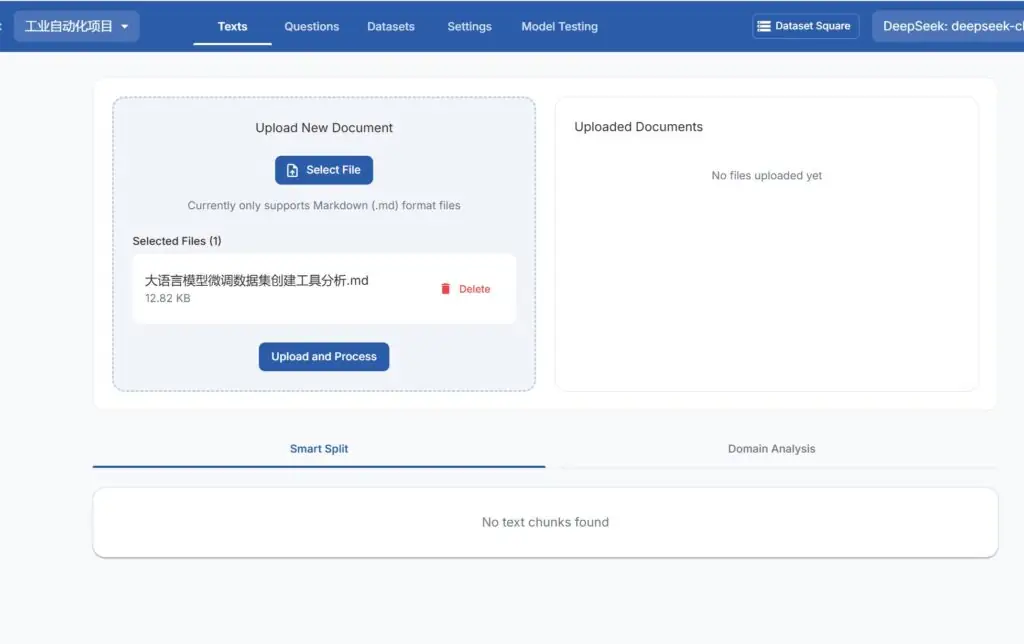1024x644 pixels.
Task: Go to the Datasets tab
Action: (x=390, y=26)
